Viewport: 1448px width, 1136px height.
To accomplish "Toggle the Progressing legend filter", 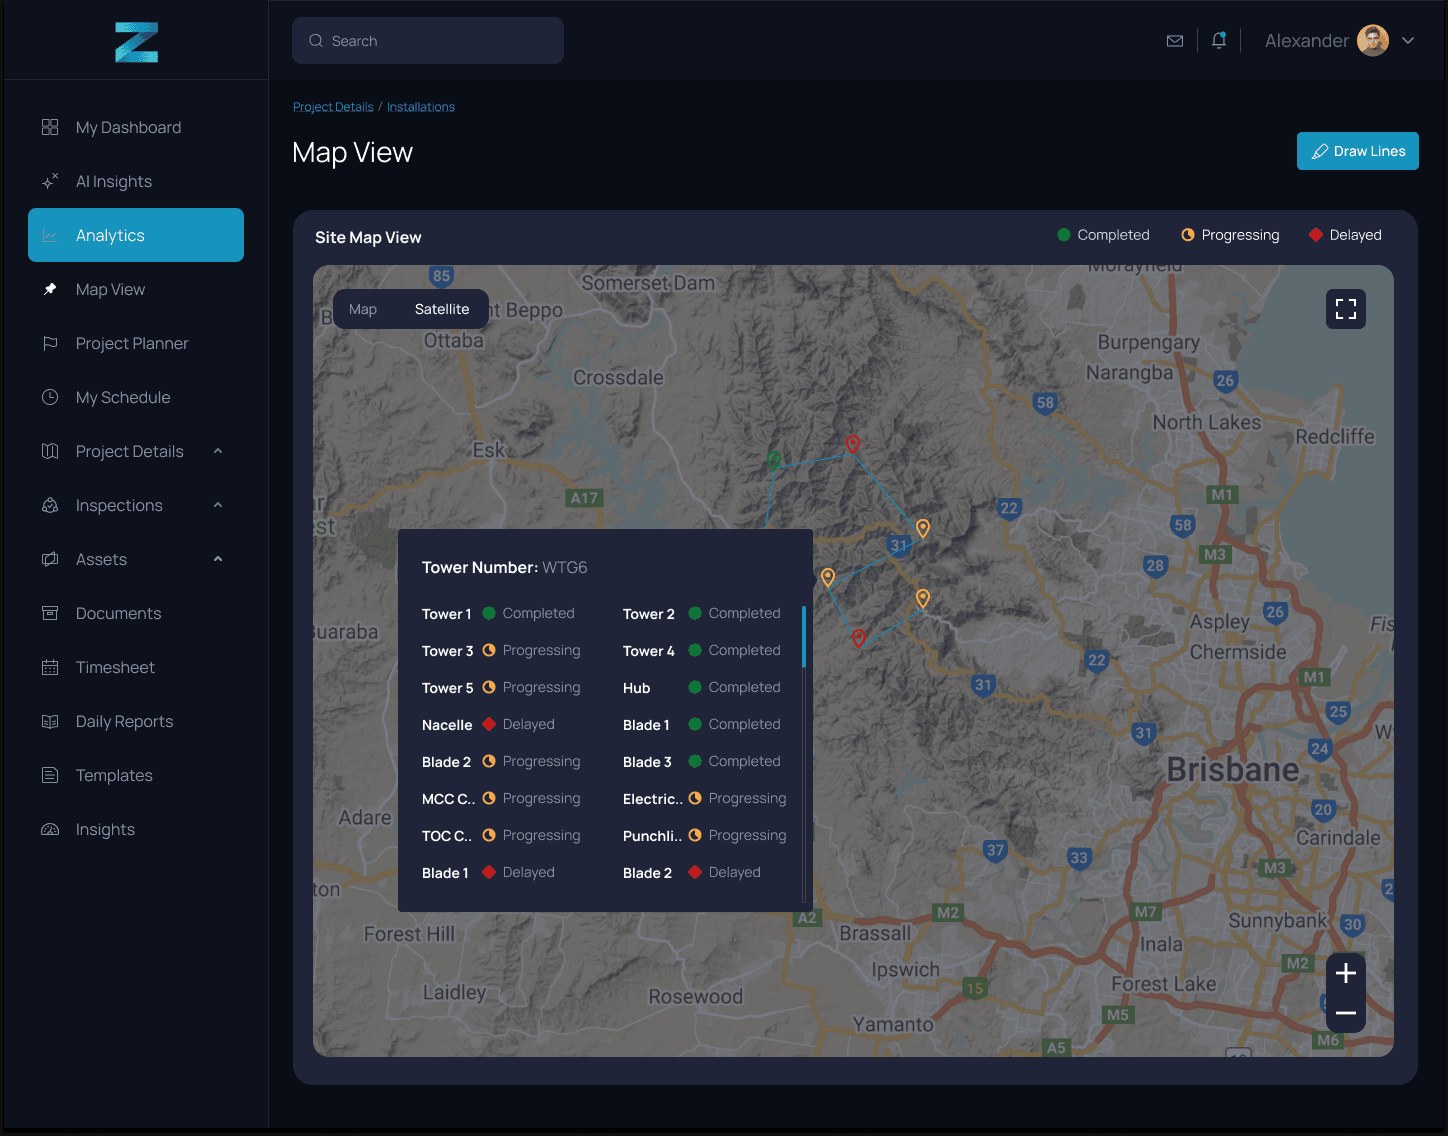I will [x=1230, y=235].
